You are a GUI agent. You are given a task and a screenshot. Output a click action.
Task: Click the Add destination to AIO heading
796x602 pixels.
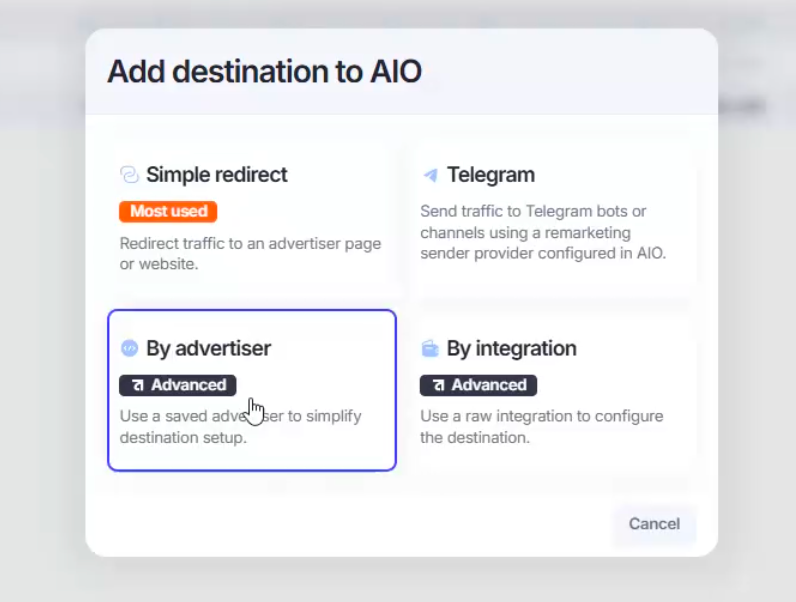264,71
